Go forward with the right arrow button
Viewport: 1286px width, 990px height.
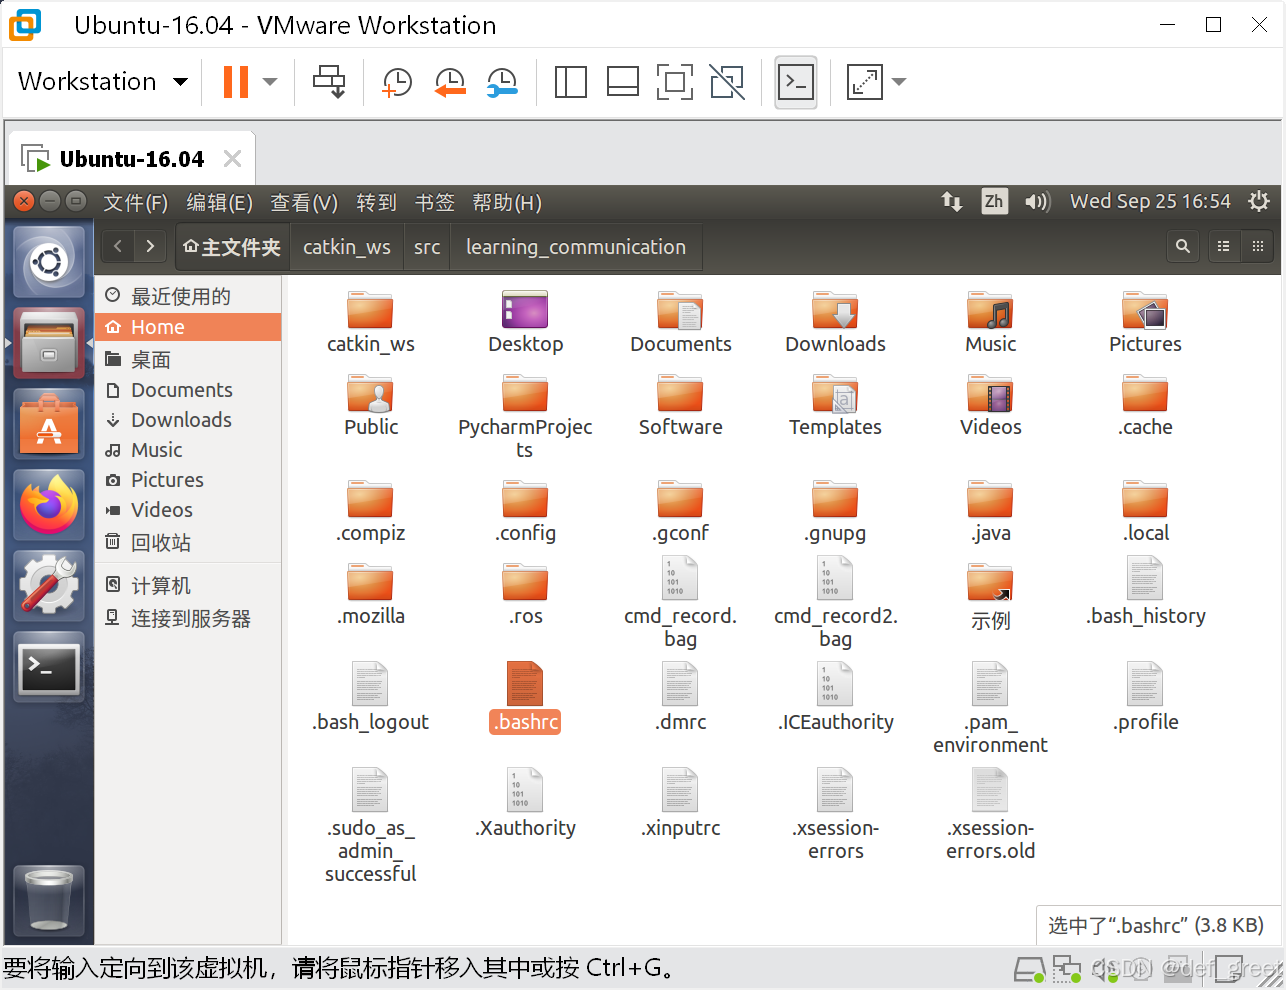pyautogui.click(x=150, y=246)
